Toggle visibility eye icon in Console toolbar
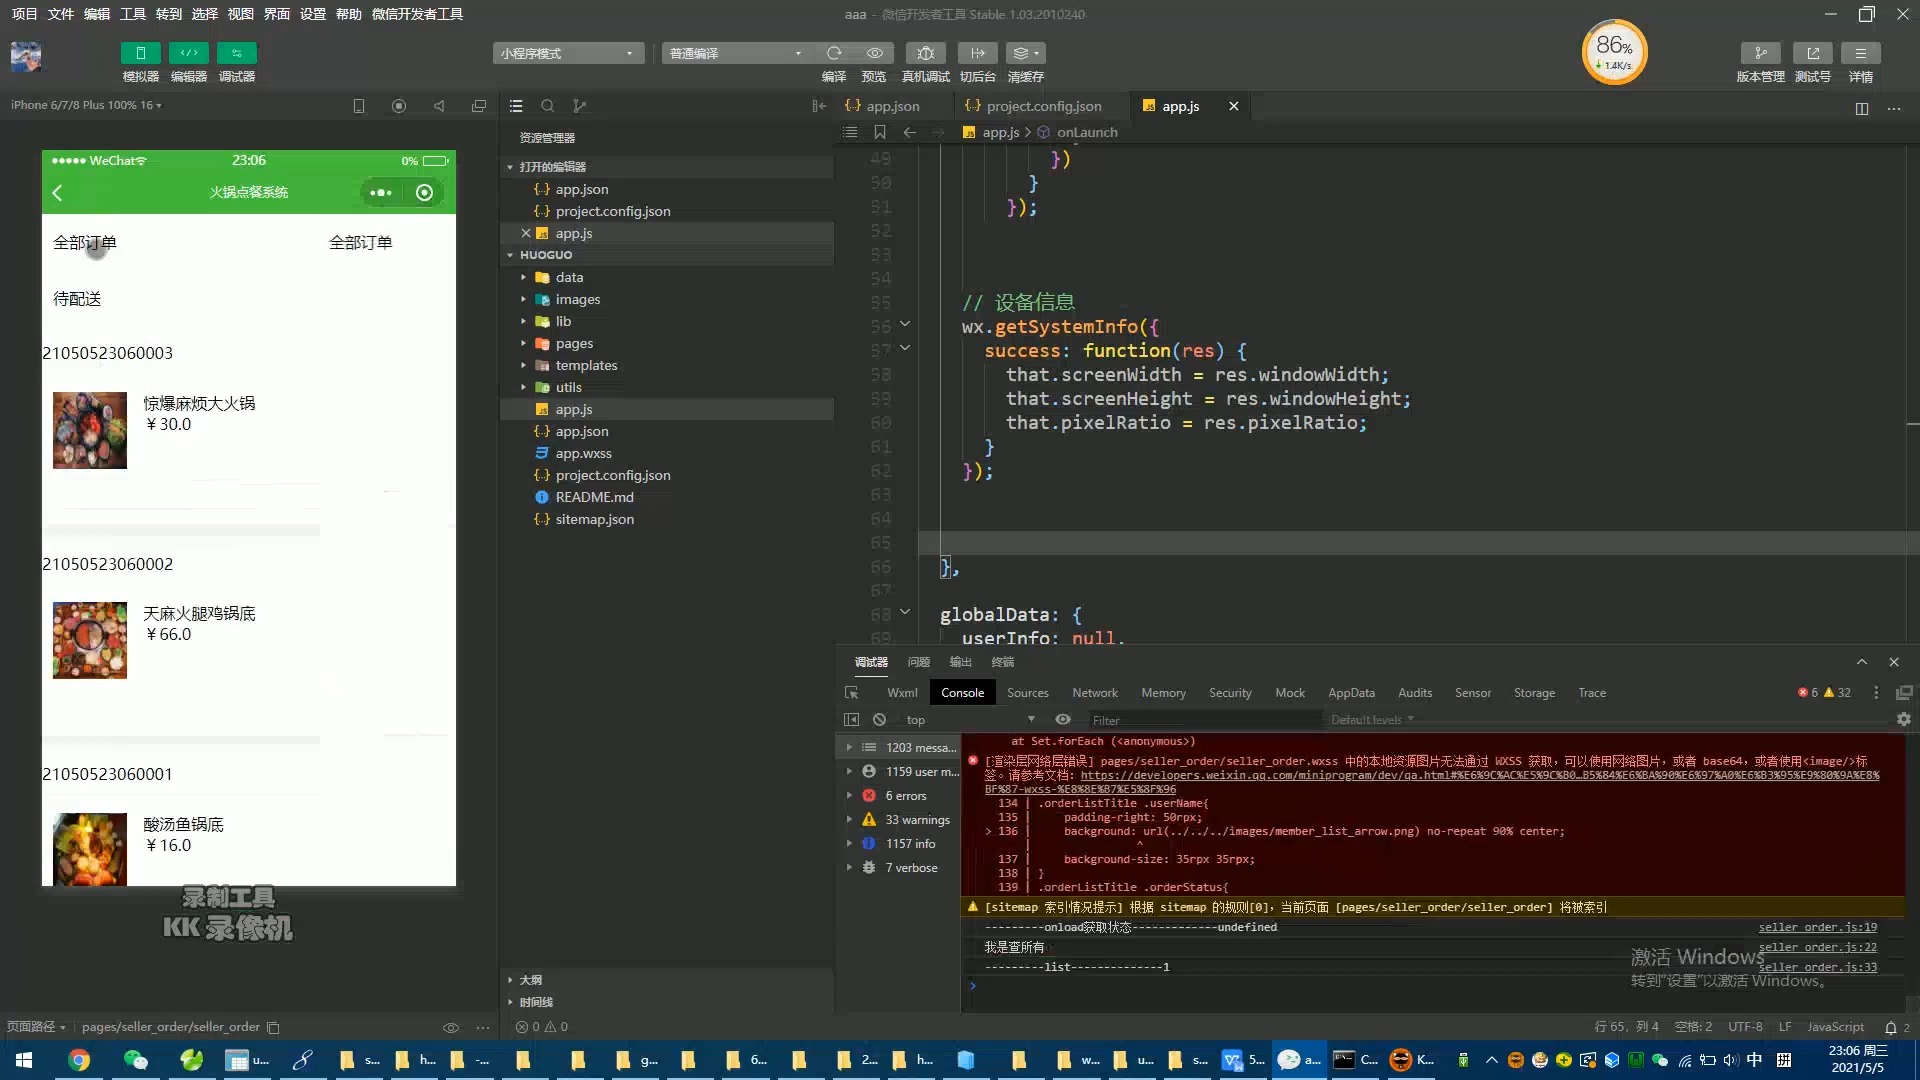Image resolution: width=1920 pixels, height=1080 pixels. pyautogui.click(x=1063, y=719)
